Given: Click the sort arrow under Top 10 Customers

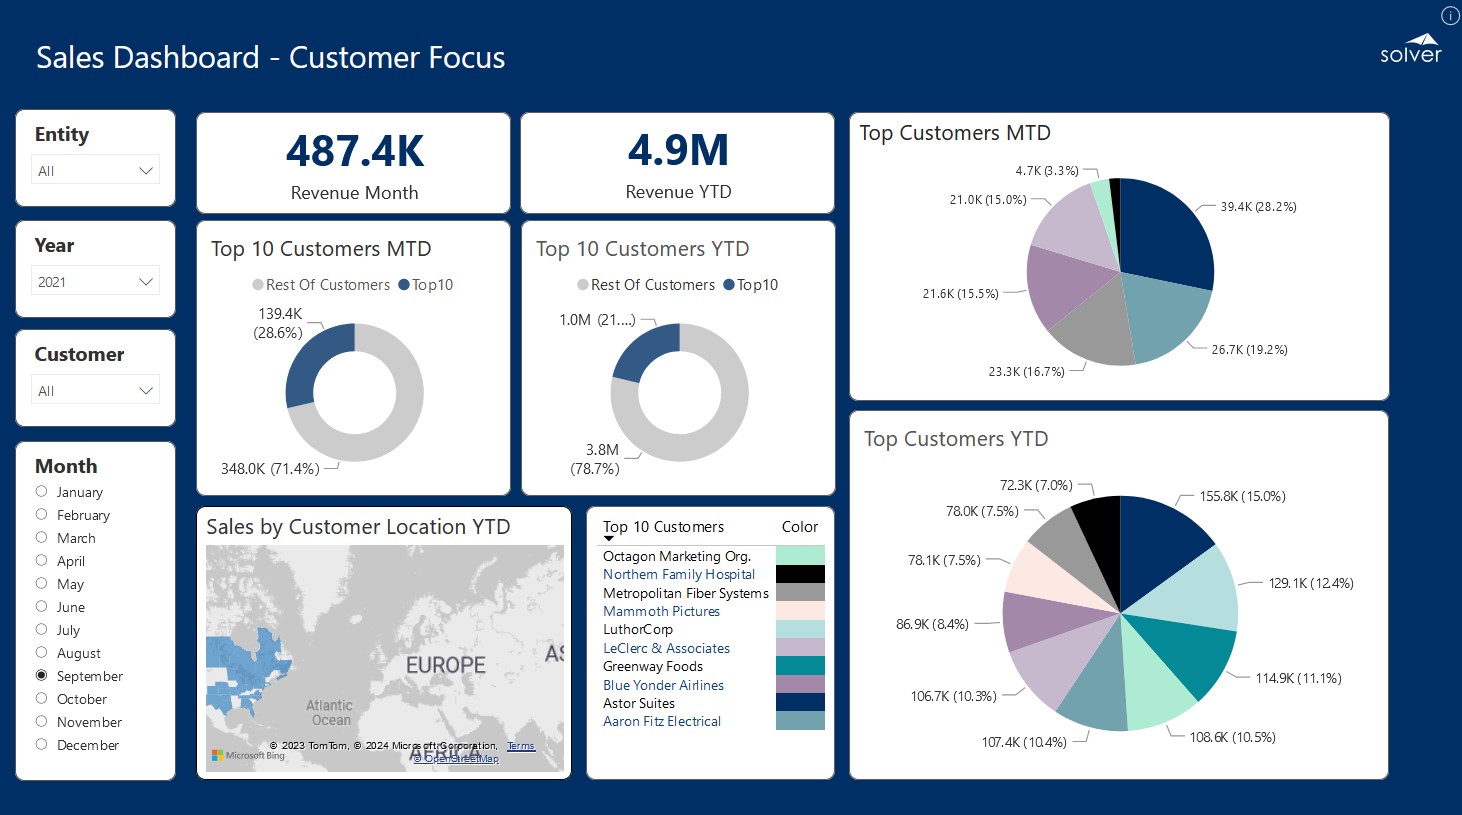Looking at the screenshot, I should pos(609,539).
